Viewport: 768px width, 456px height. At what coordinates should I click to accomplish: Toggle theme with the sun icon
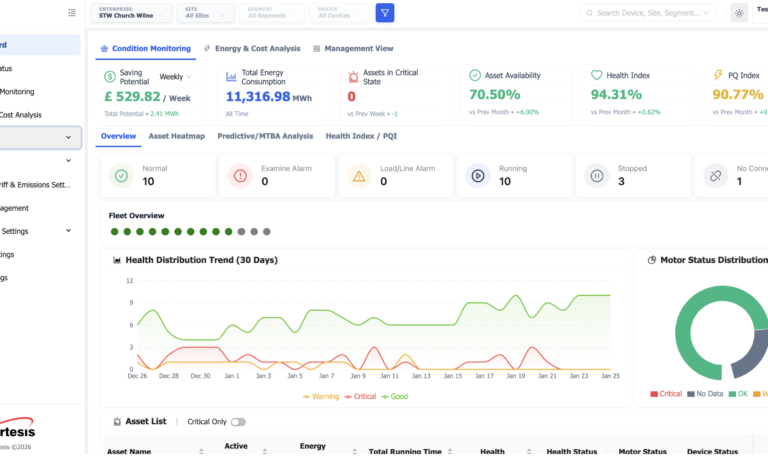point(739,13)
